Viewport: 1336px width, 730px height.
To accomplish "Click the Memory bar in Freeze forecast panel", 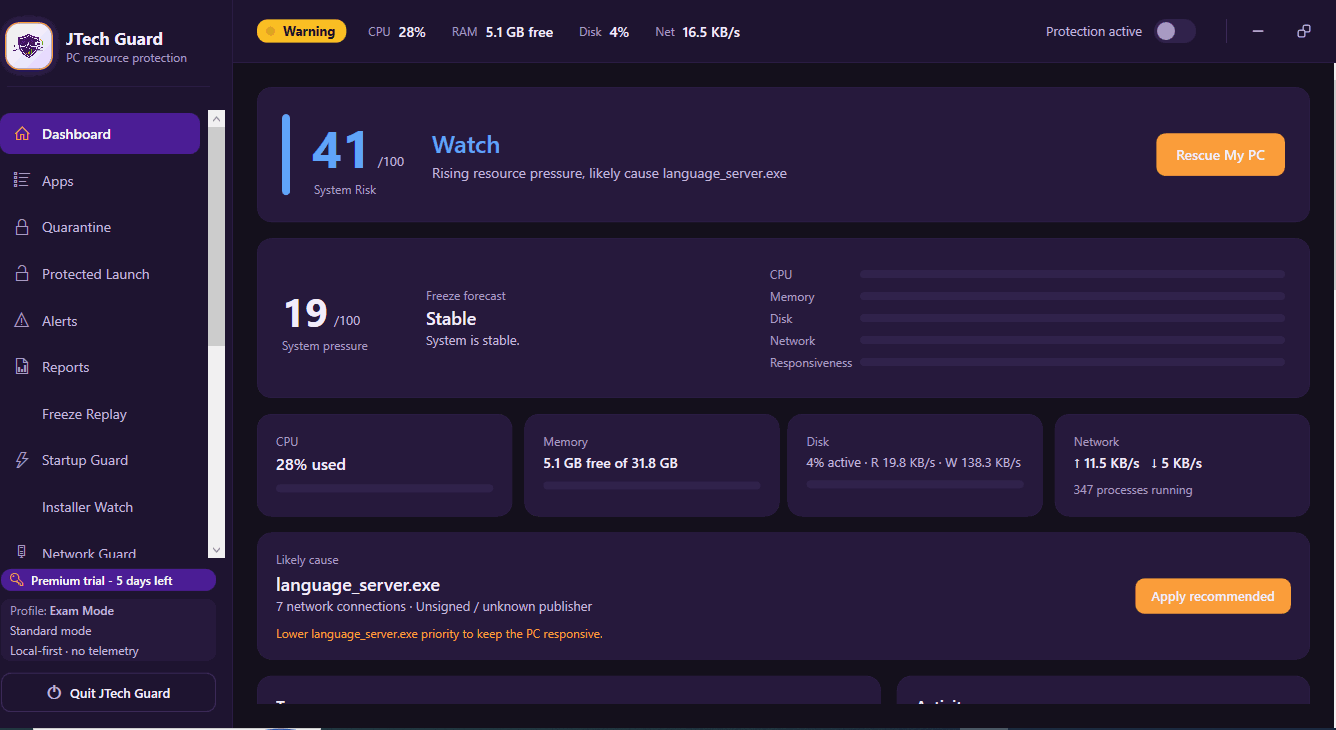I will pos(1072,296).
